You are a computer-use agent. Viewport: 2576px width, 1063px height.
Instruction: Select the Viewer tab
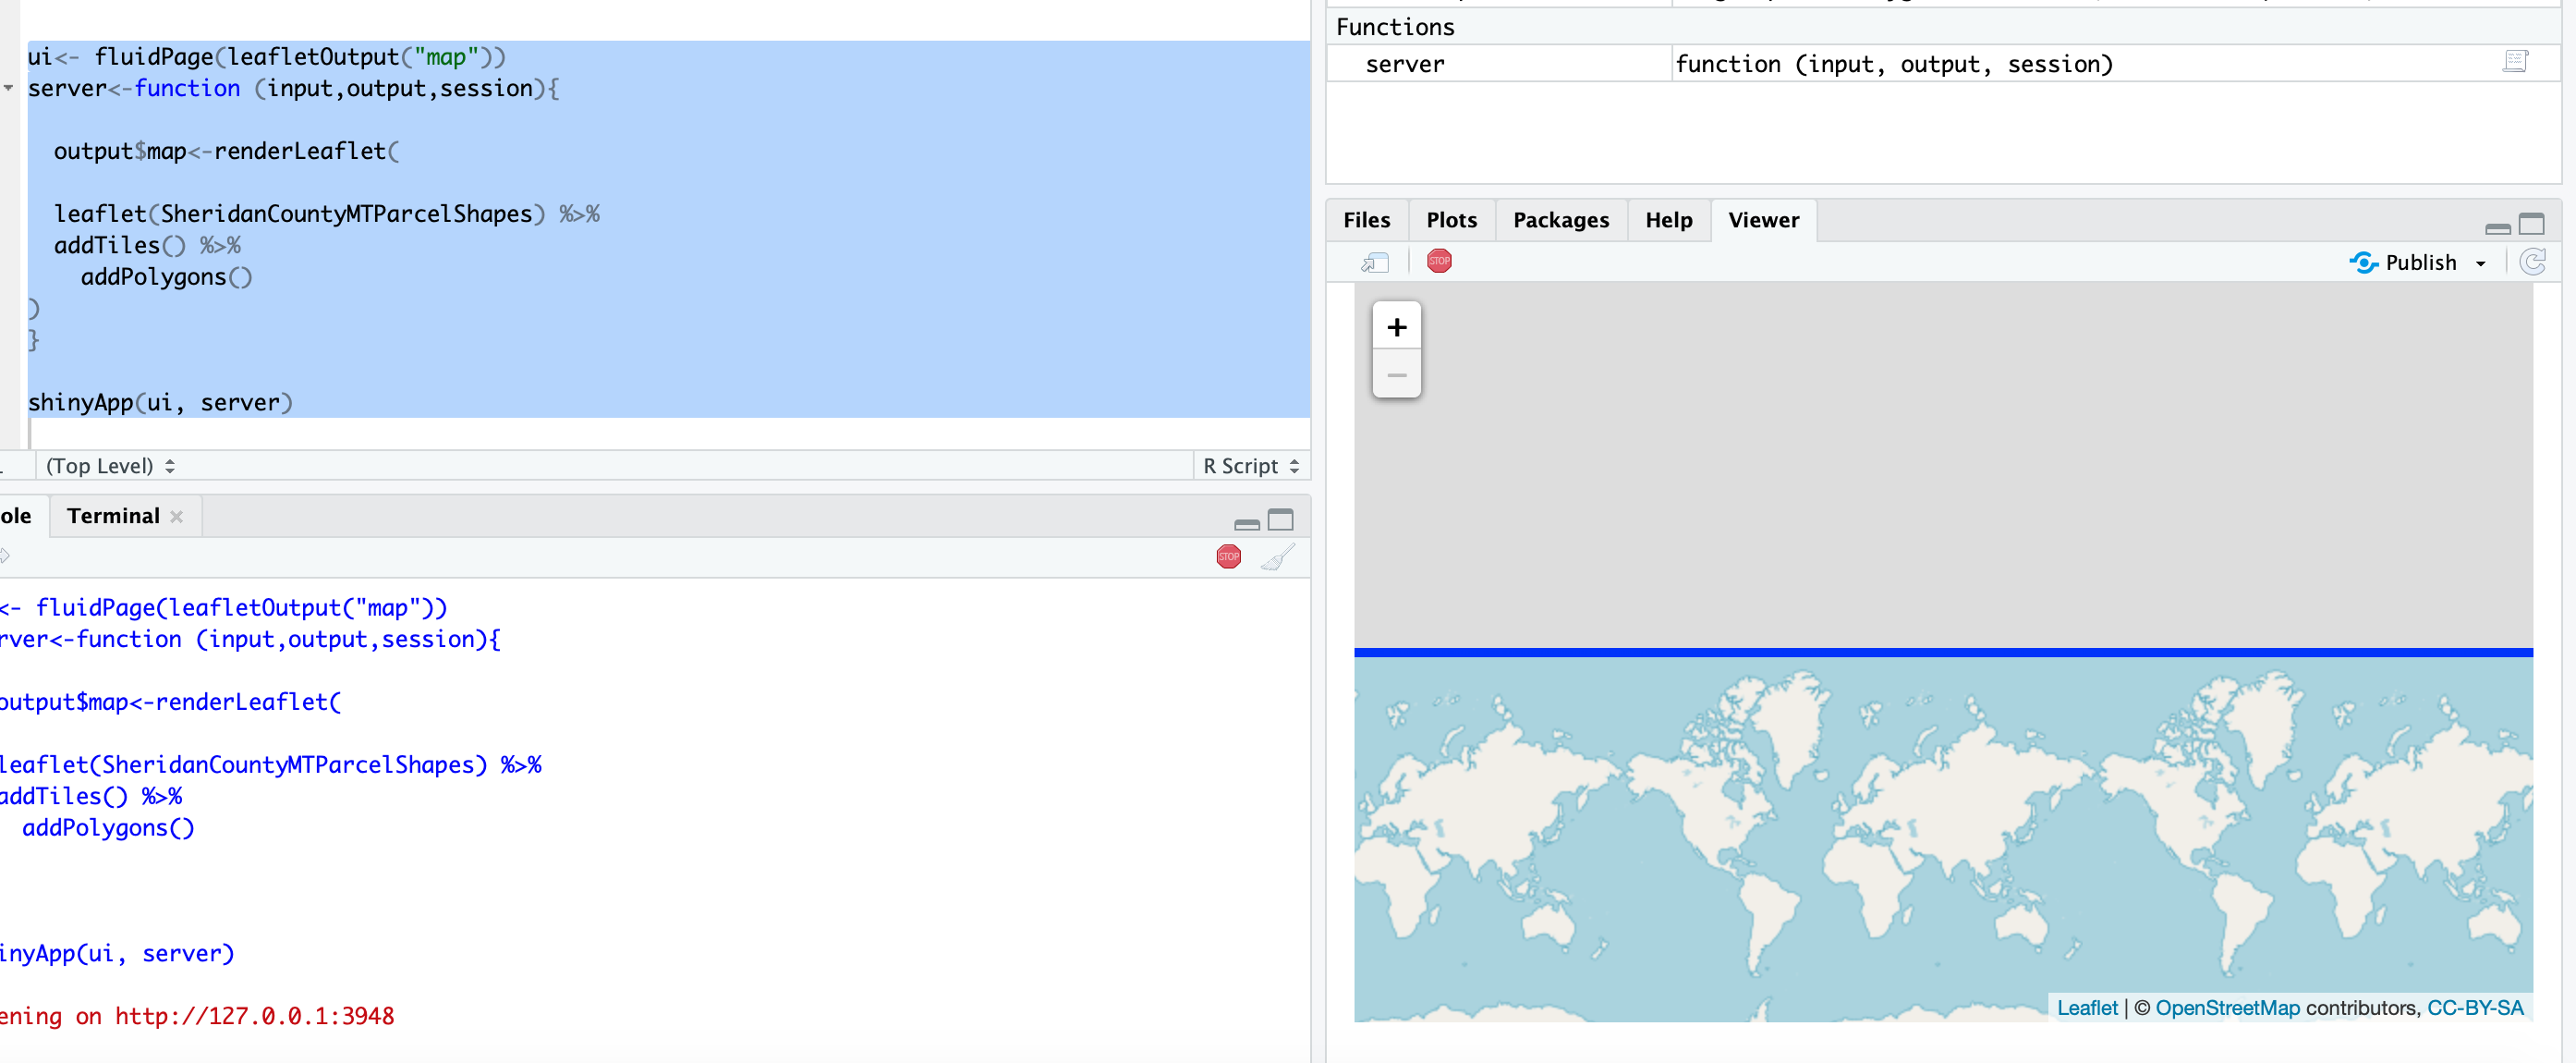(1763, 220)
